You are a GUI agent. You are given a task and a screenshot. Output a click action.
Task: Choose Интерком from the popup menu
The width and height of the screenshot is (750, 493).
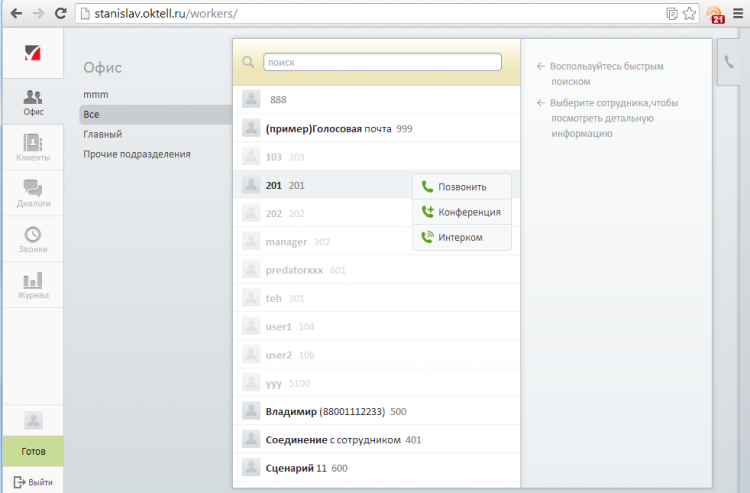pos(461,237)
